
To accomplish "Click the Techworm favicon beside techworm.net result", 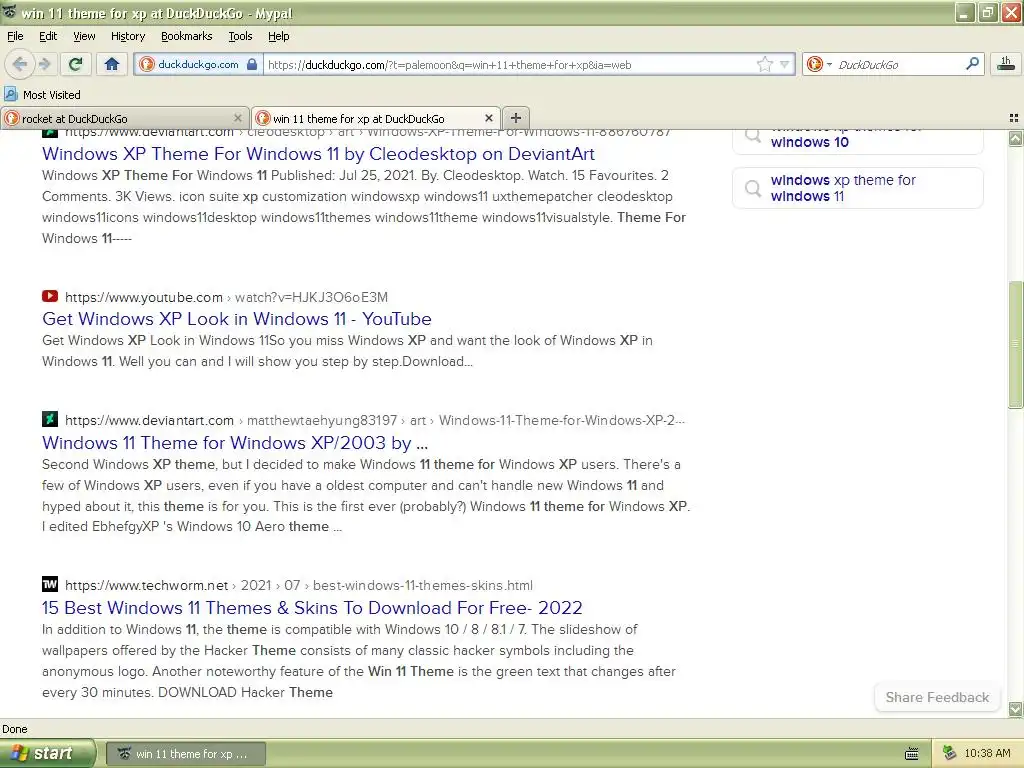I will (x=50, y=584).
